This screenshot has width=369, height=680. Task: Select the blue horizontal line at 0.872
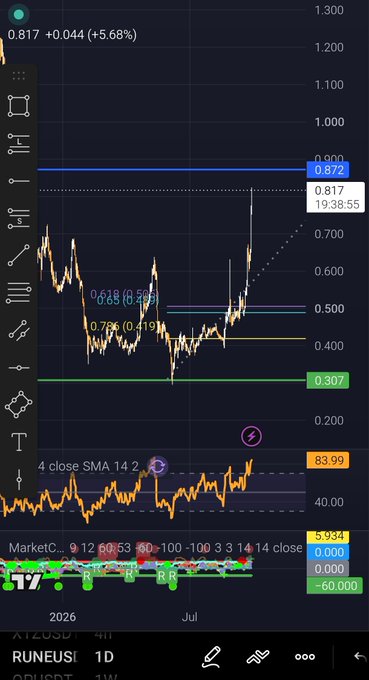pyautogui.click(x=172, y=169)
